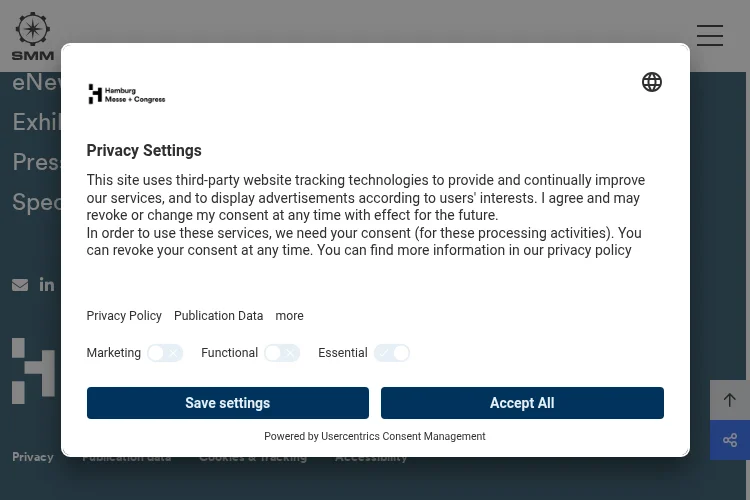Enable the Functional toggle
Screen dimensions: 750x500
tap(282, 353)
